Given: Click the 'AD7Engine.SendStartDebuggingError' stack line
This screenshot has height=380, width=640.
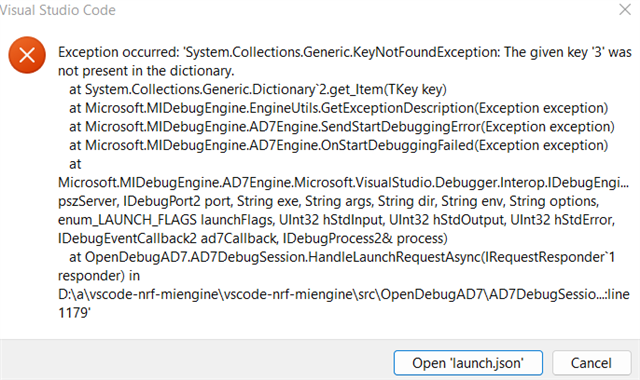Looking at the screenshot, I should (x=342, y=127).
